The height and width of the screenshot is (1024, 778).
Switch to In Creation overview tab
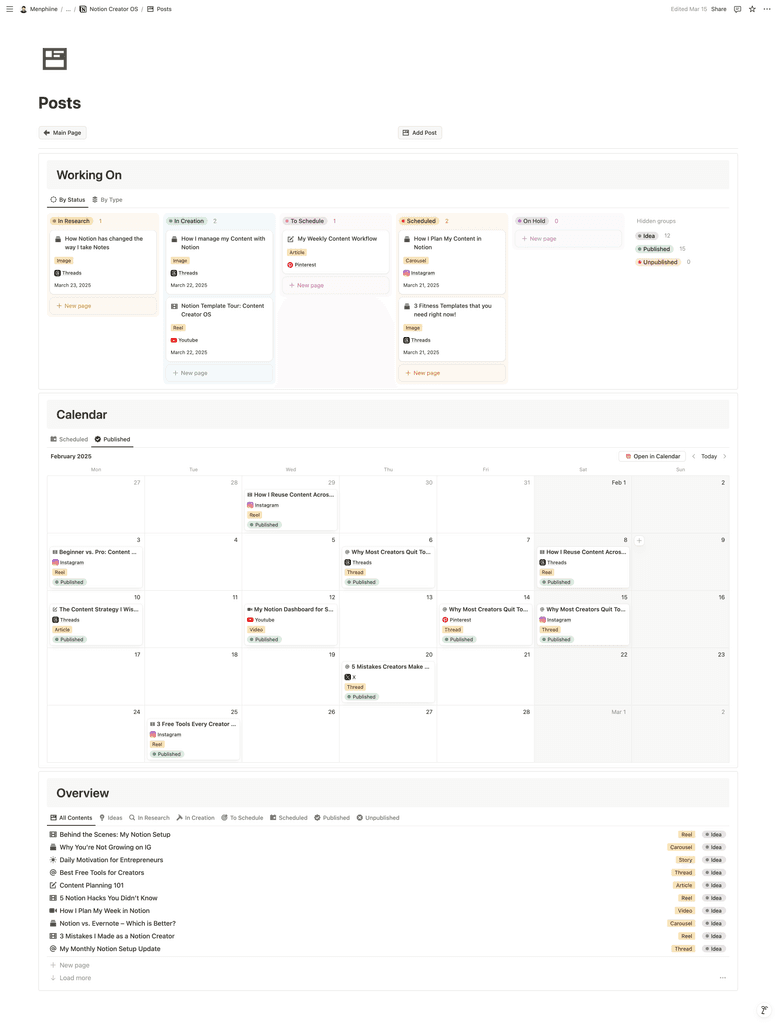(x=195, y=818)
